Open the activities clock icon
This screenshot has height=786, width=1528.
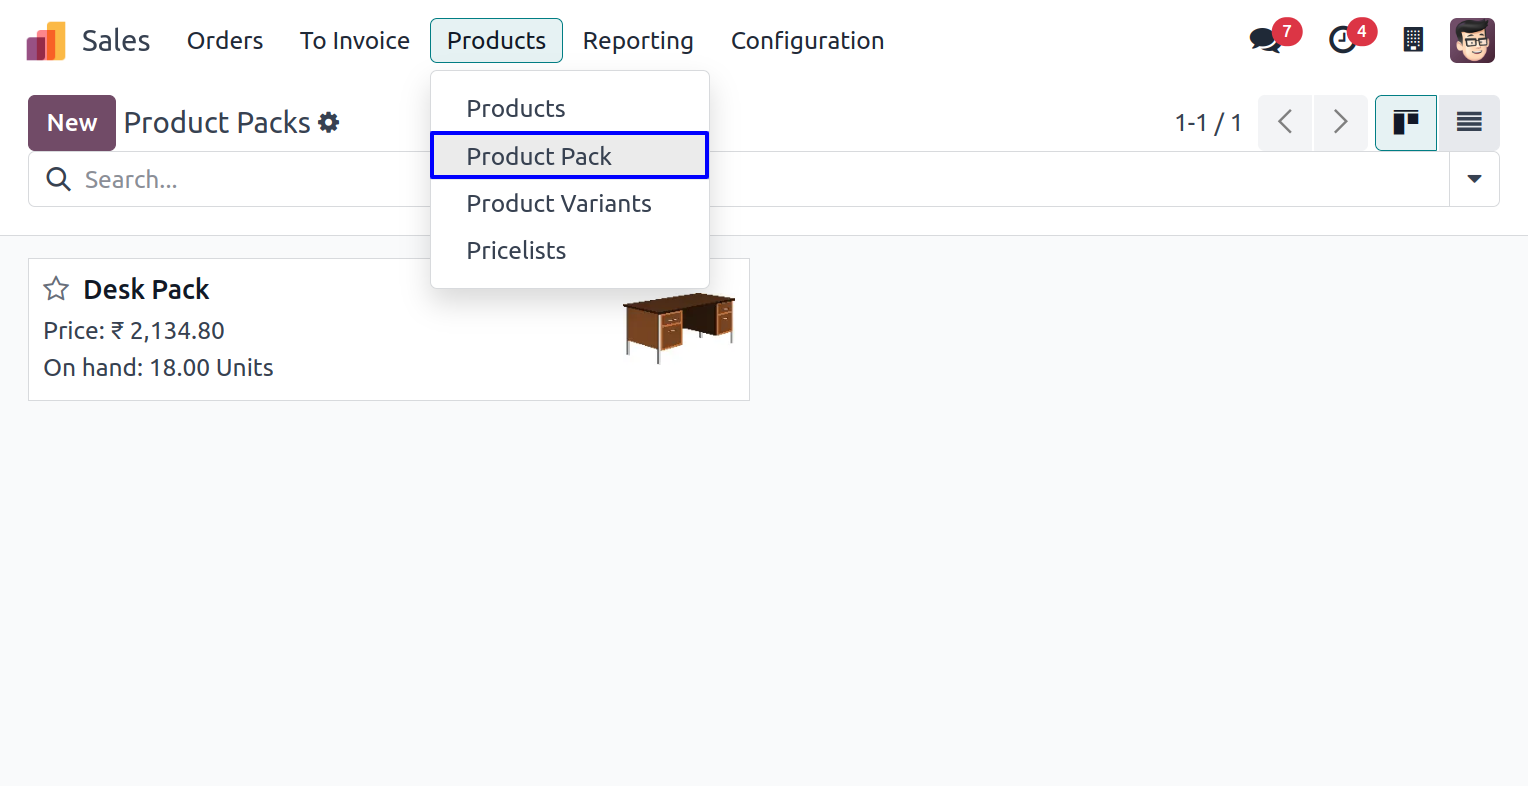point(1342,40)
